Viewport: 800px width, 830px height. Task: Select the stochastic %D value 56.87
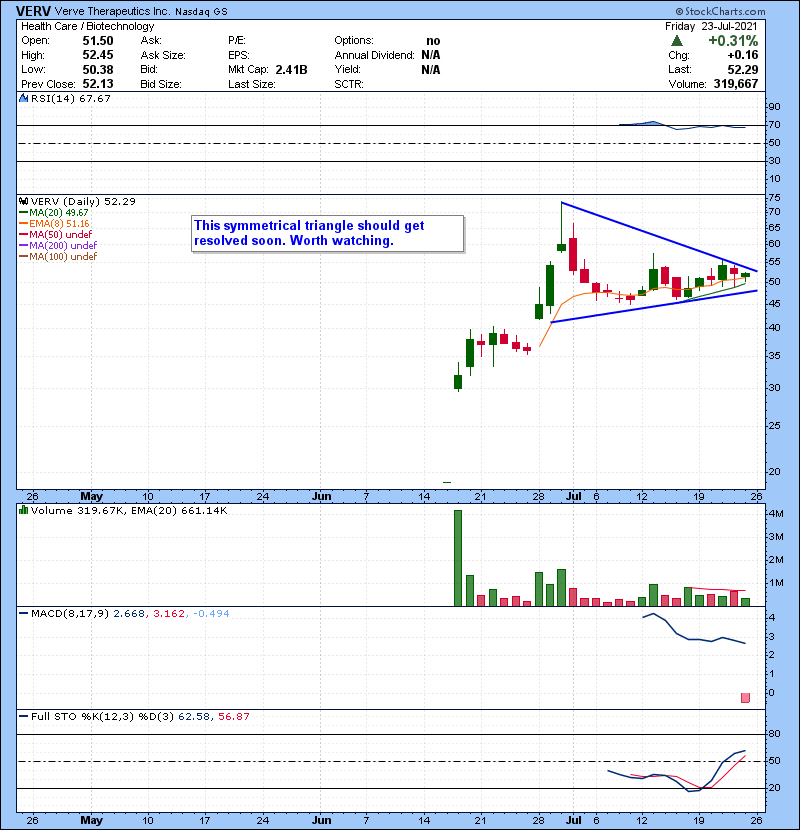233,716
